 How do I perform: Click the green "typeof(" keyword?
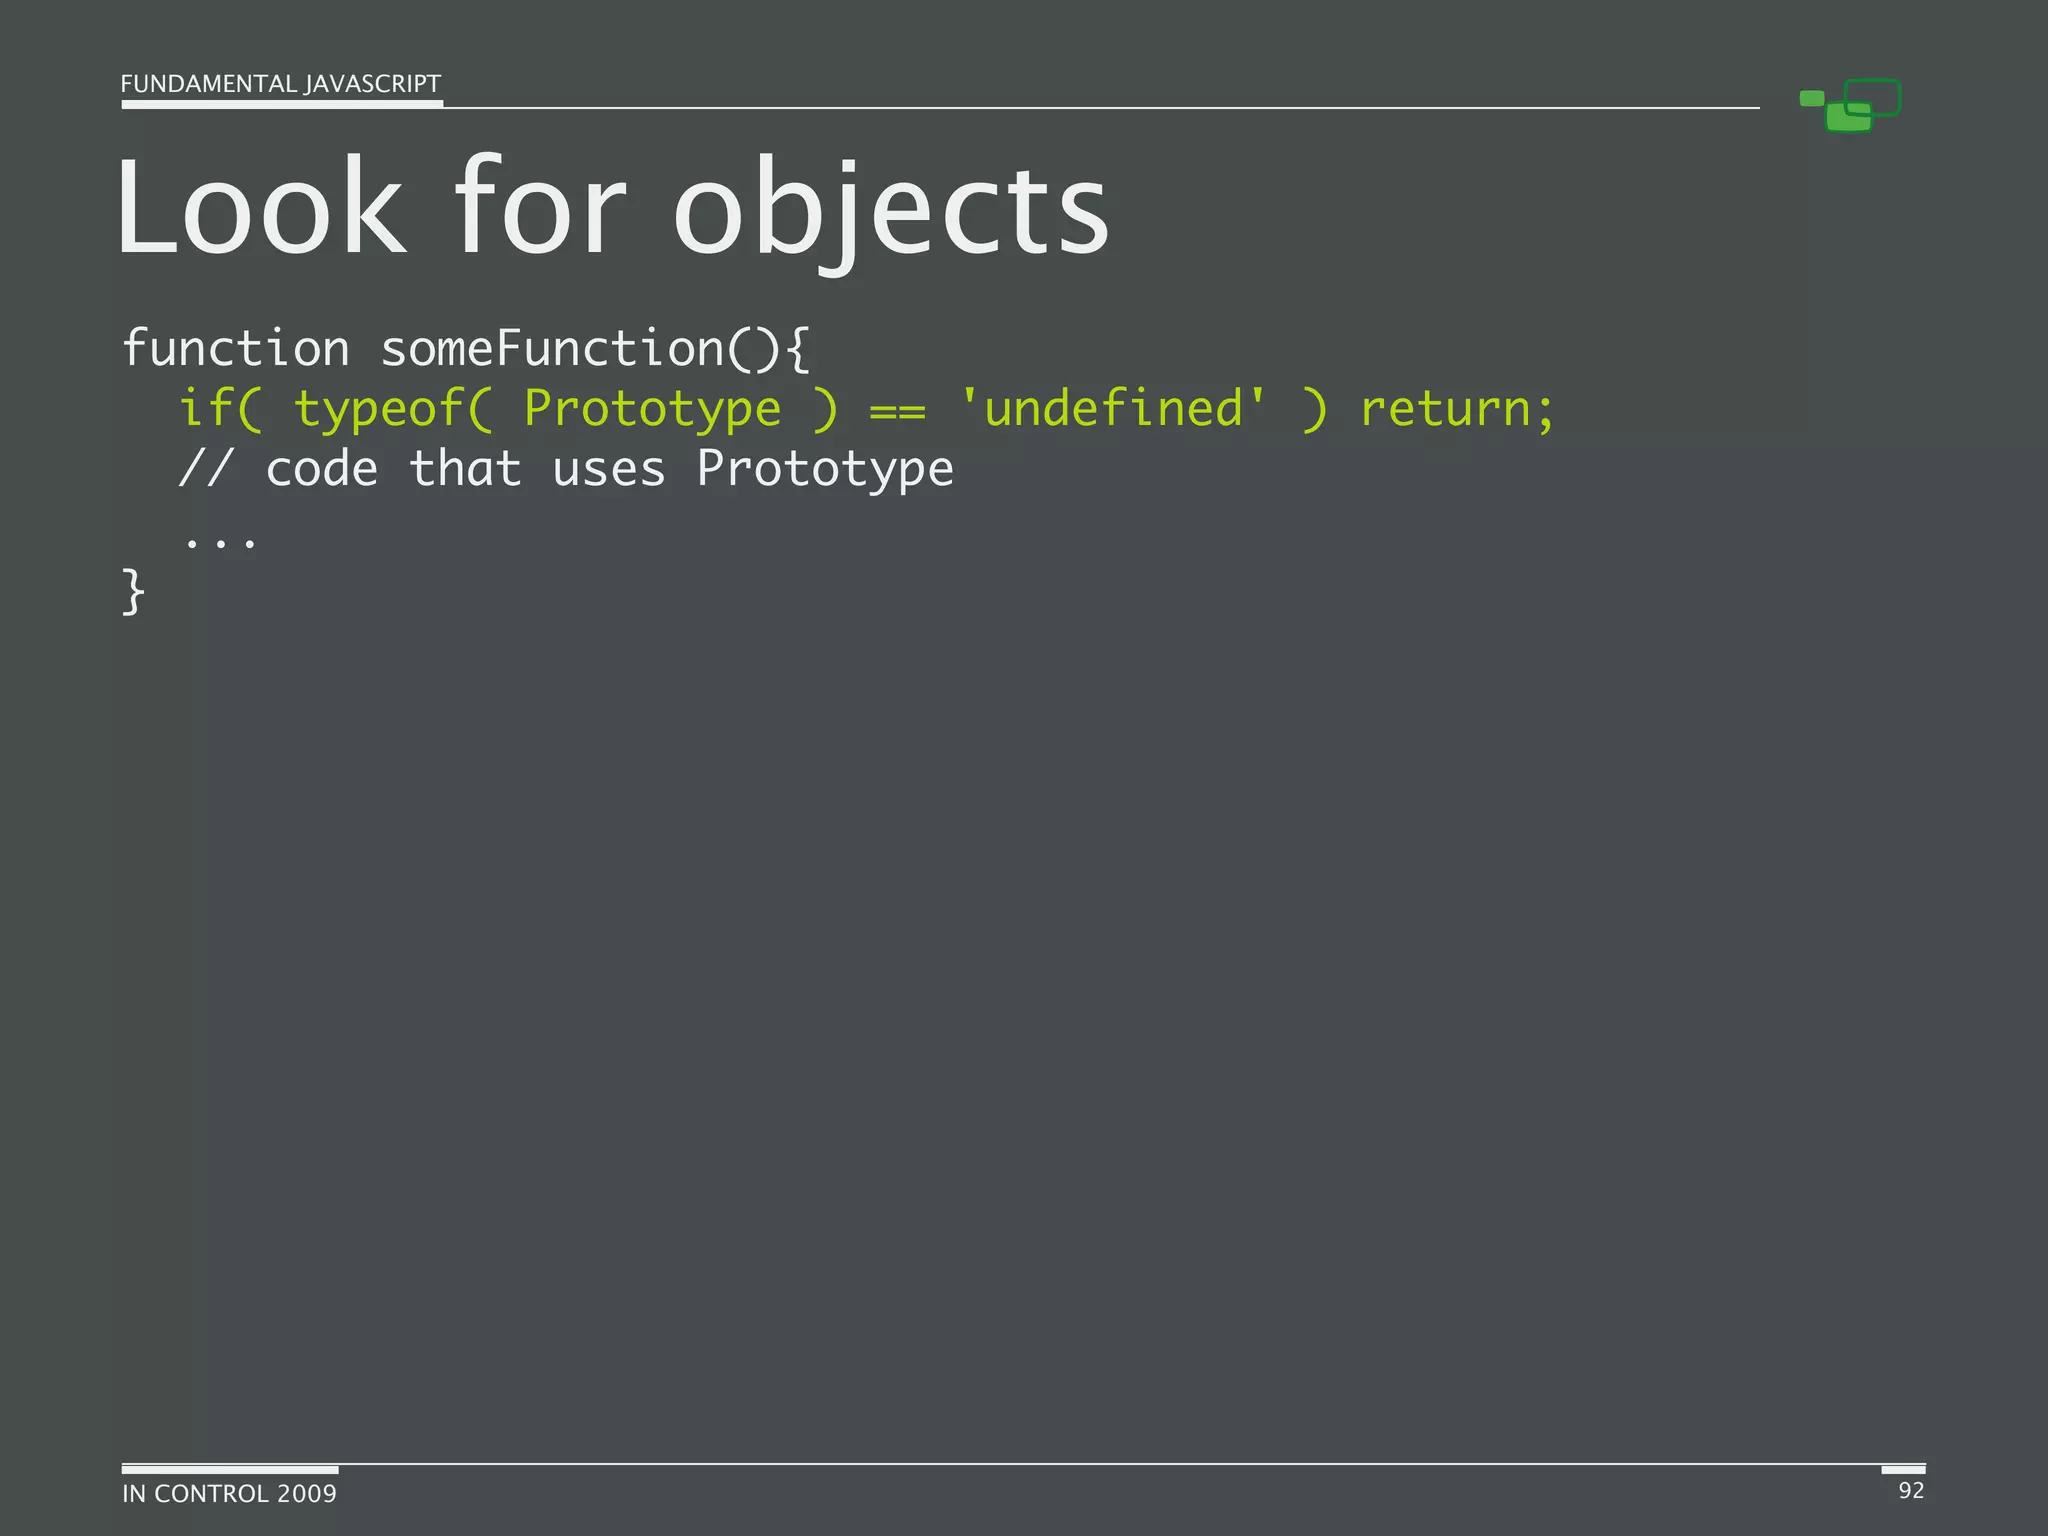coord(393,409)
